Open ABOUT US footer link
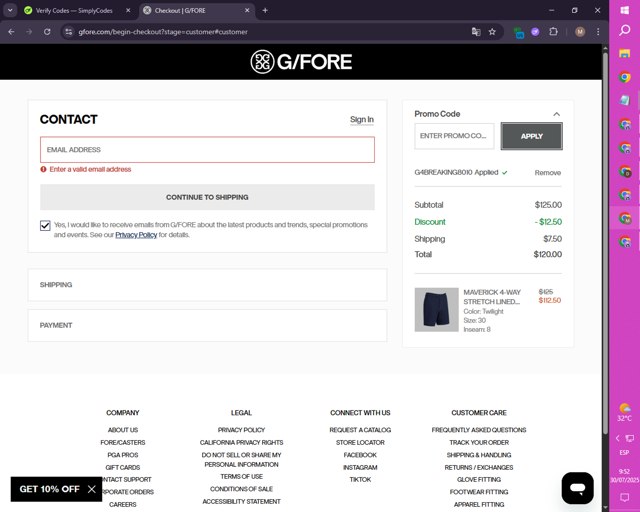 point(123,430)
